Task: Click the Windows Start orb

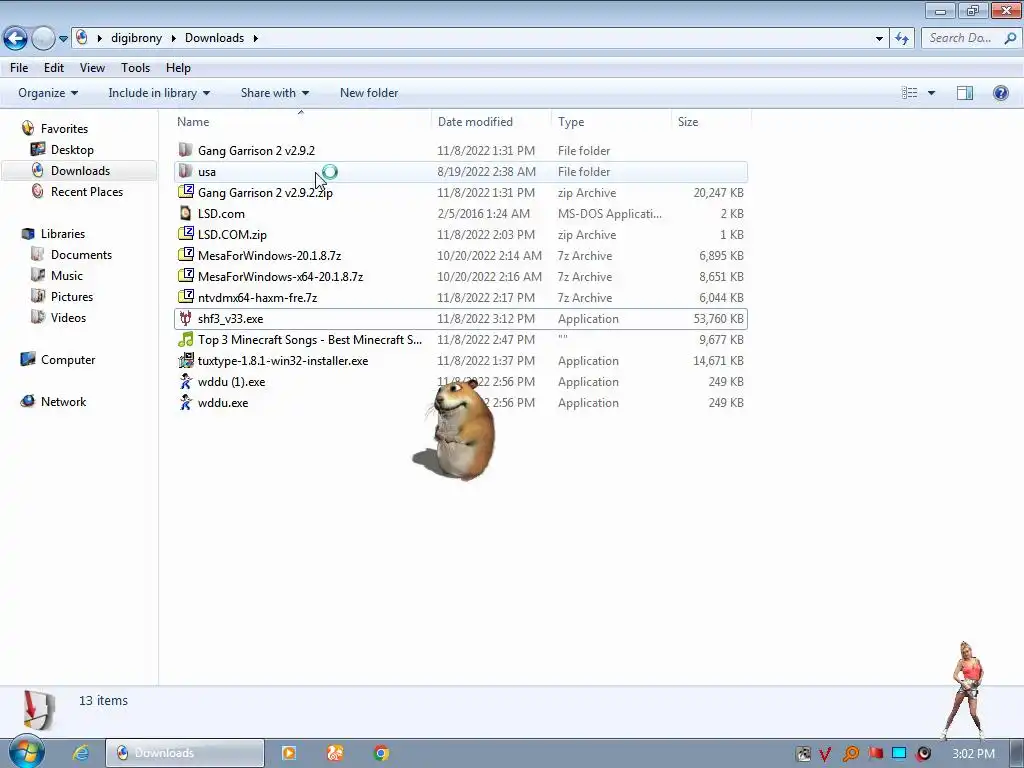Action: [27, 752]
